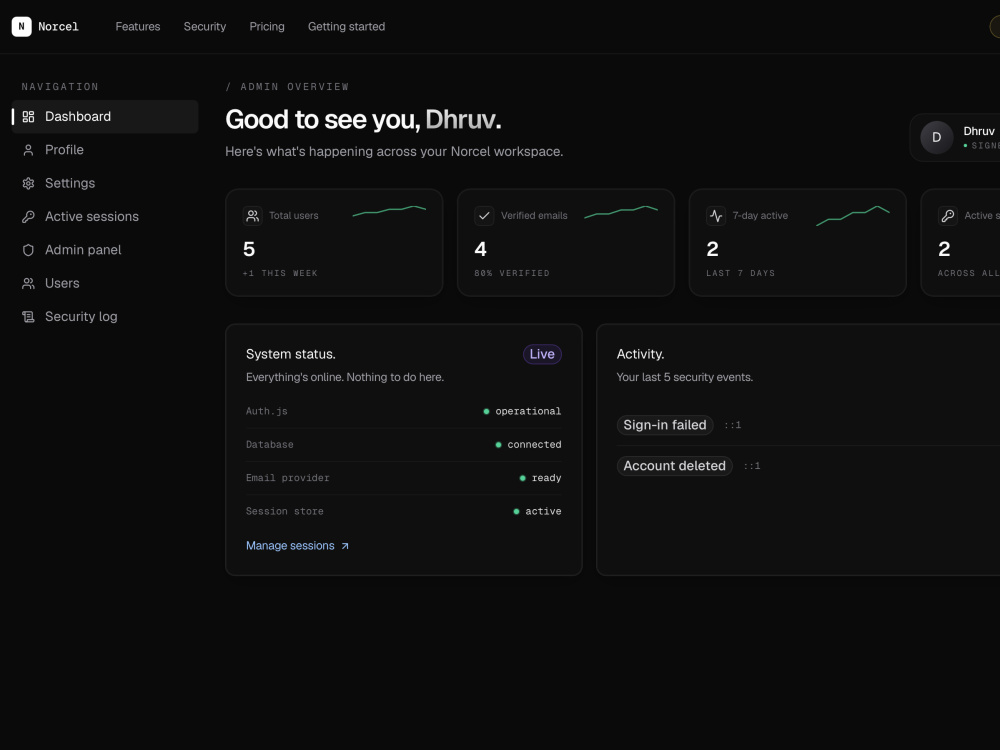1000x750 pixels.
Task: Open the Features menu item
Action: [138, 26]
